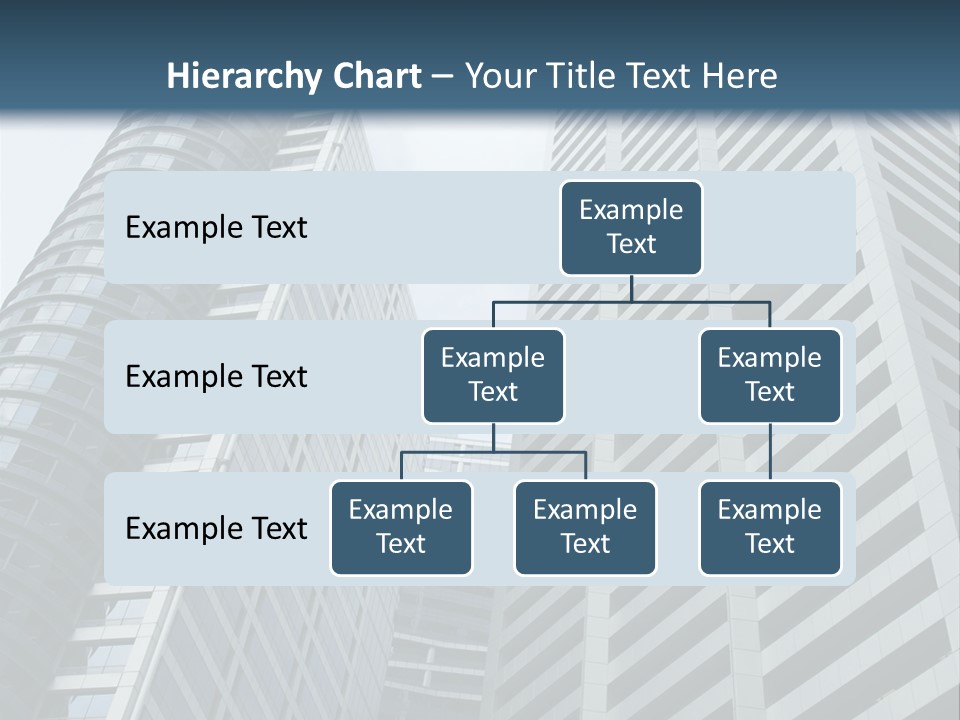Click the slide title 'Hierarchy Chart' bold text
The height and width of the screenshot is (720, 960).
coord(294,76)
